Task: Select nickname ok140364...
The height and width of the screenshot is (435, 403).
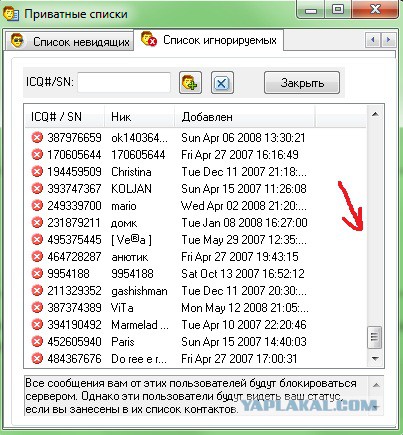Action: (139, 138)
